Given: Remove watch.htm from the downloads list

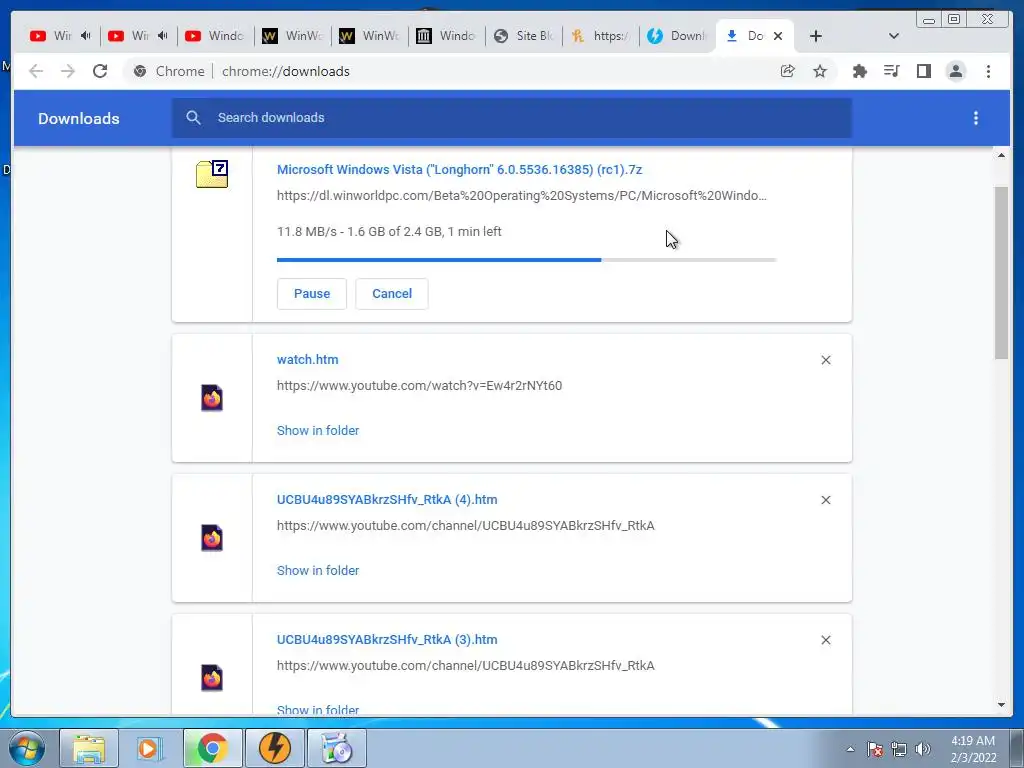Looking at the screenshot, I should (x=825, y=360).
